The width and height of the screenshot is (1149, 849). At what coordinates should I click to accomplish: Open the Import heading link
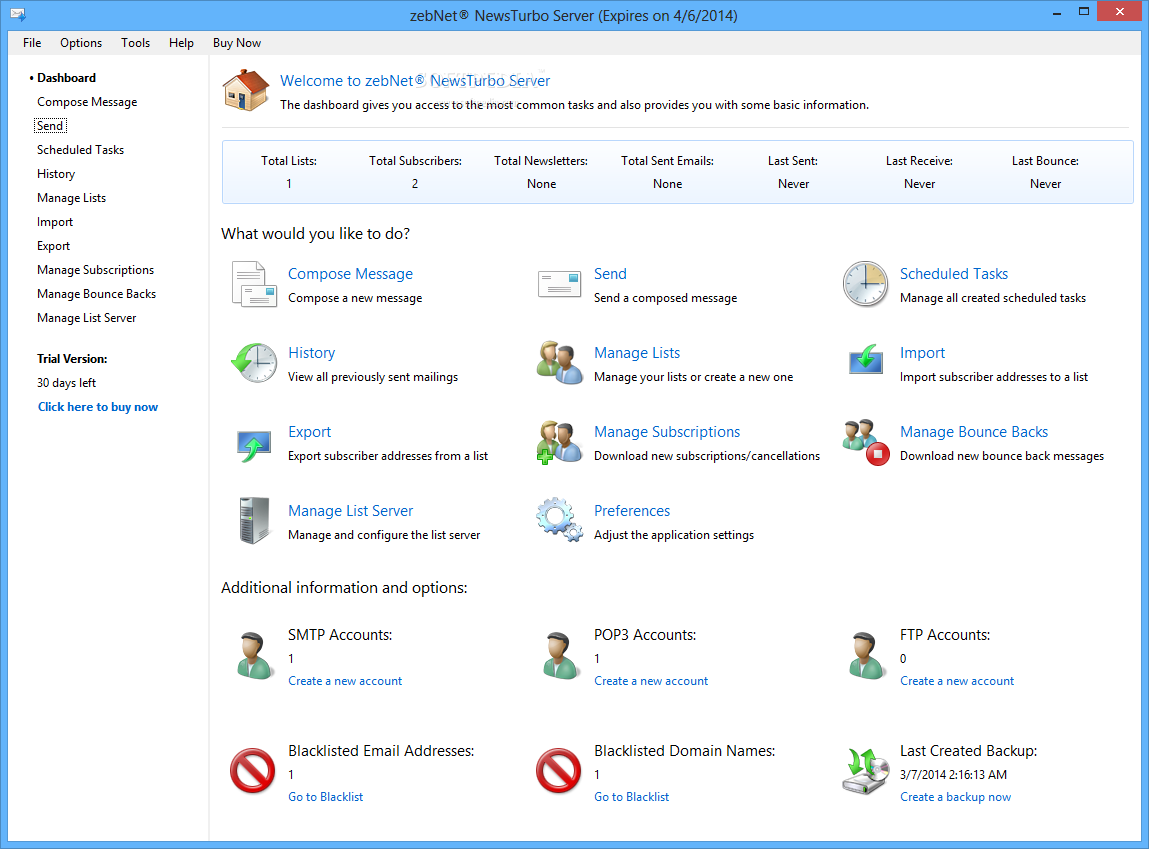click(x=923, y=353)
